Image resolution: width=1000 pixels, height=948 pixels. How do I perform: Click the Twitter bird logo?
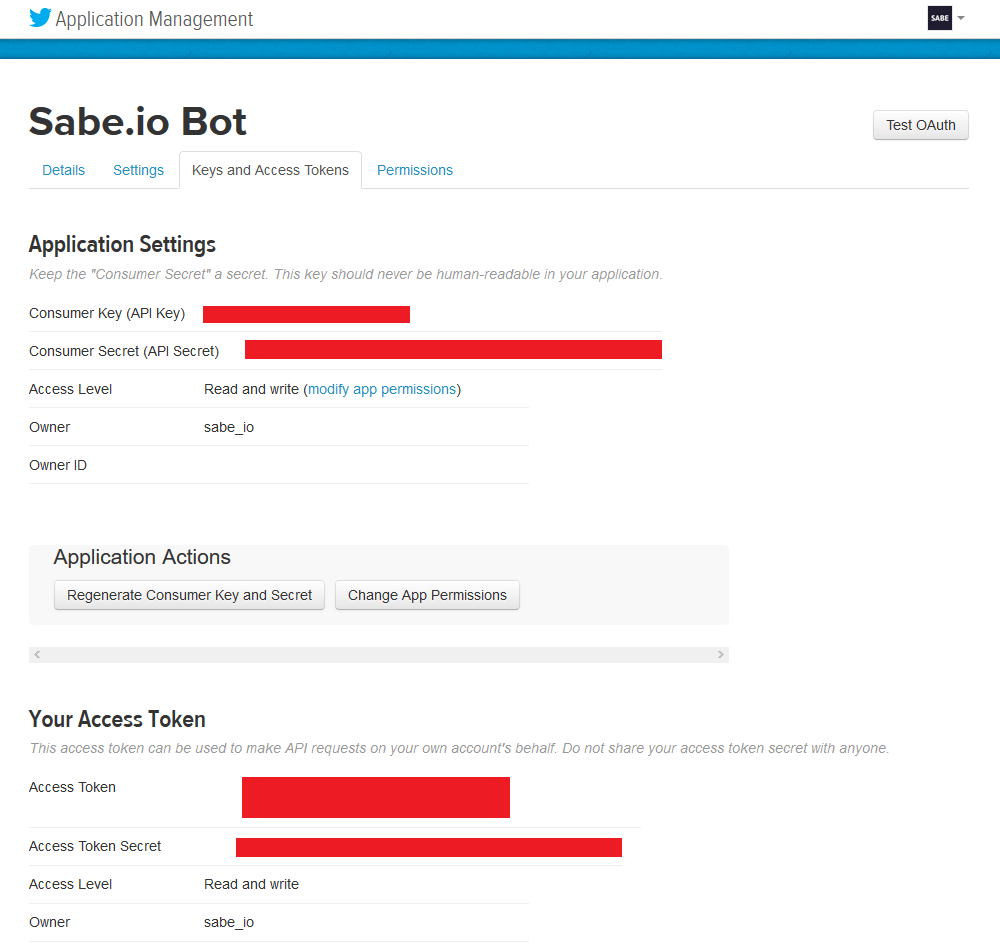point(40,18)
